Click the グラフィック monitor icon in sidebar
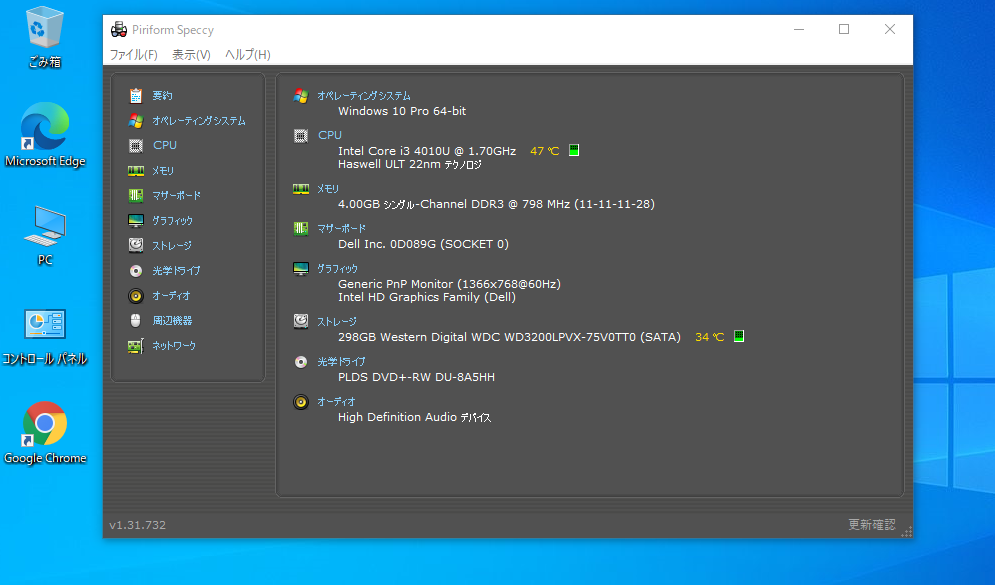This screenshot has width=995, height=585. pyautogui.click(x=136, y=220)
